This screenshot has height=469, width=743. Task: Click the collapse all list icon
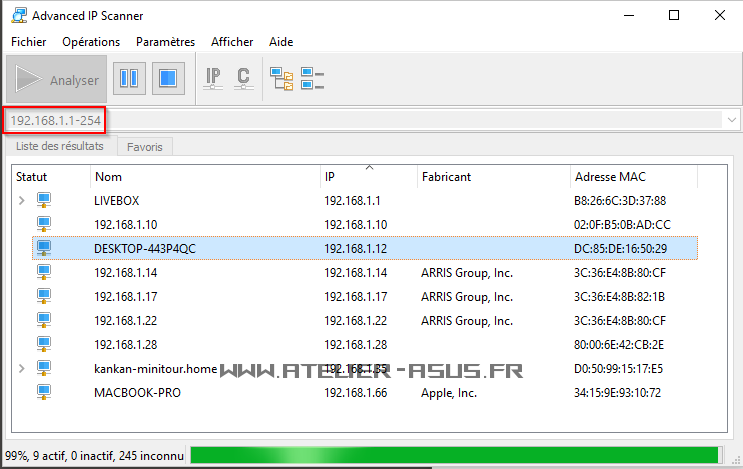(x=312, y=78)
